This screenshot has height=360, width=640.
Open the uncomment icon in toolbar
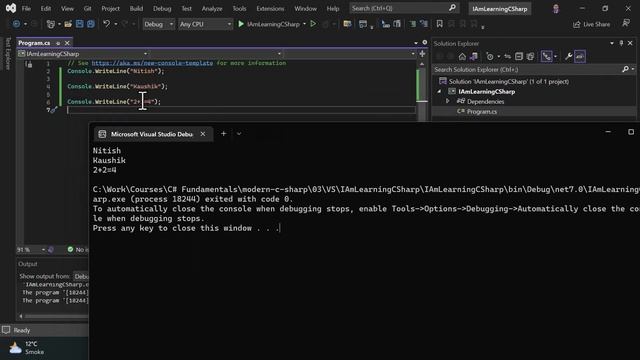[424, 24]
